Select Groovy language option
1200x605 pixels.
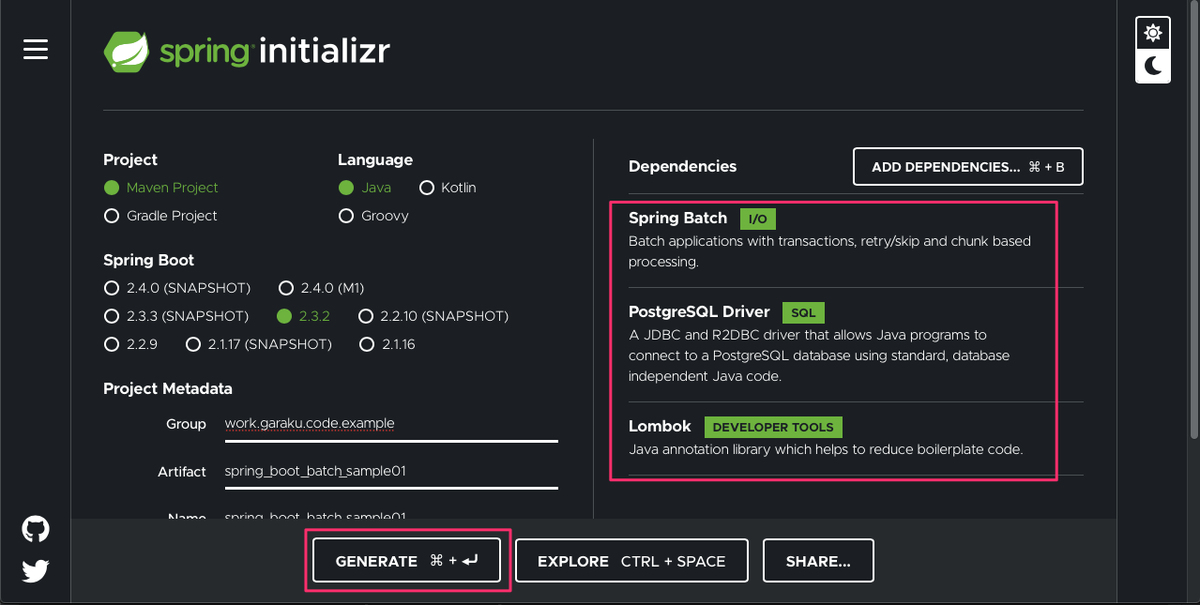coord(346,216)
